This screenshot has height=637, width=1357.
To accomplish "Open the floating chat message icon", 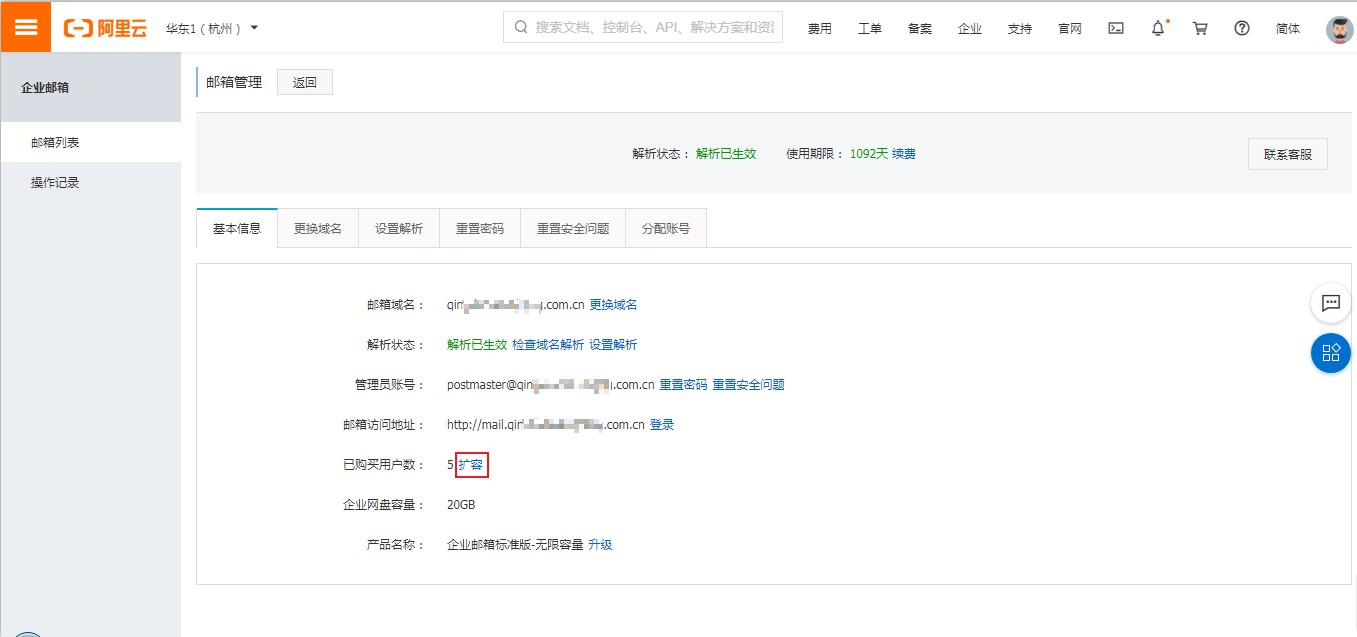I will point(1330,303).
